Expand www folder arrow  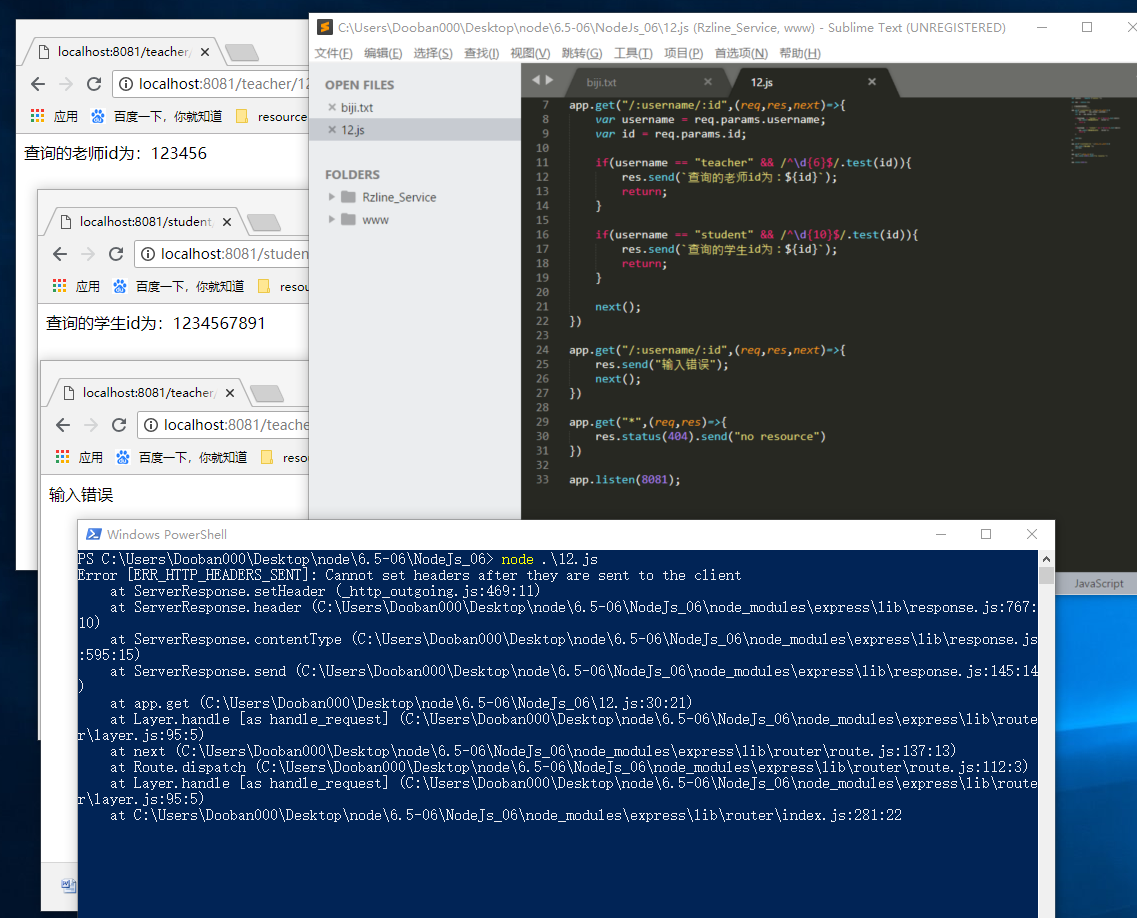pyautogui.click(x=331, y=219)
